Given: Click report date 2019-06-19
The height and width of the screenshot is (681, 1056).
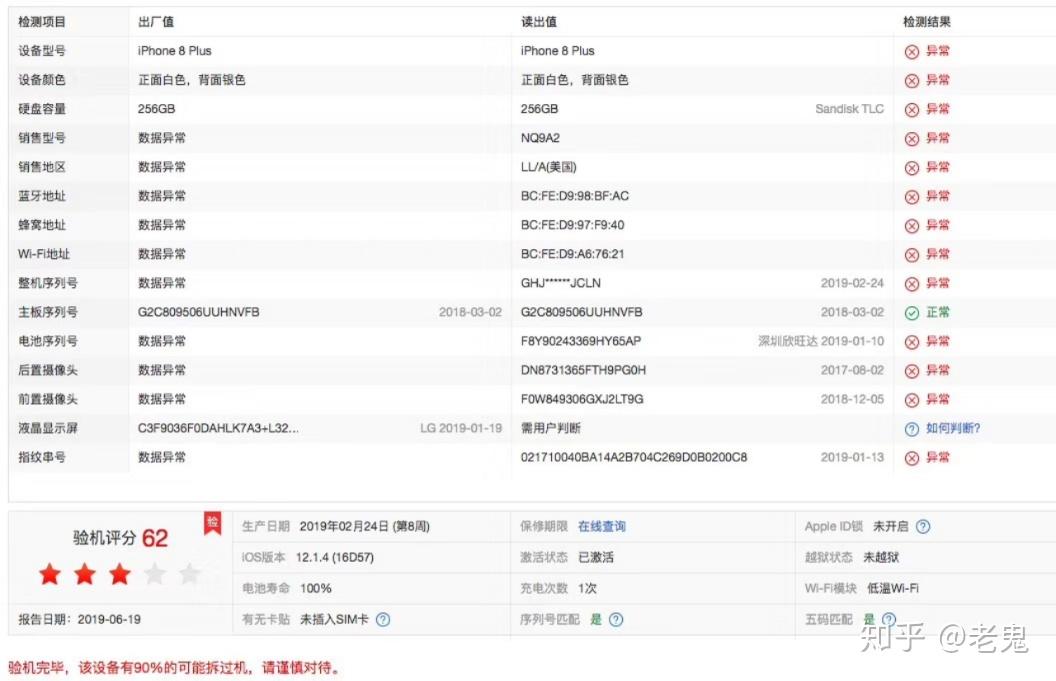Looking at the screenshot, I should 109,619.
